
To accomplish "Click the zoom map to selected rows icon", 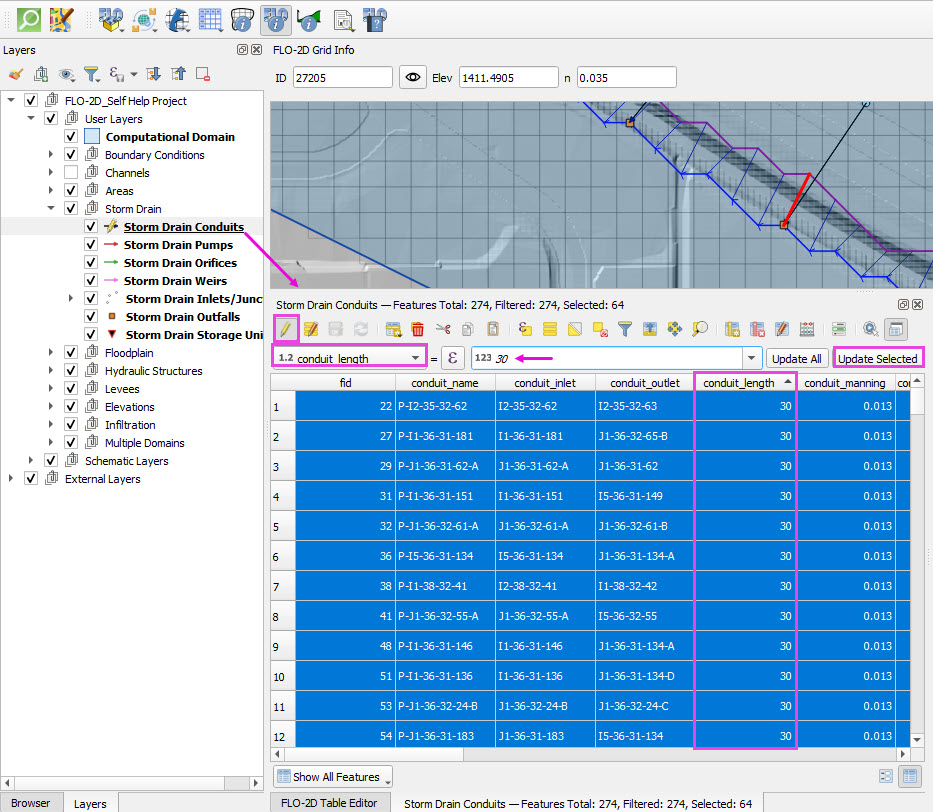I will (700, 328).
